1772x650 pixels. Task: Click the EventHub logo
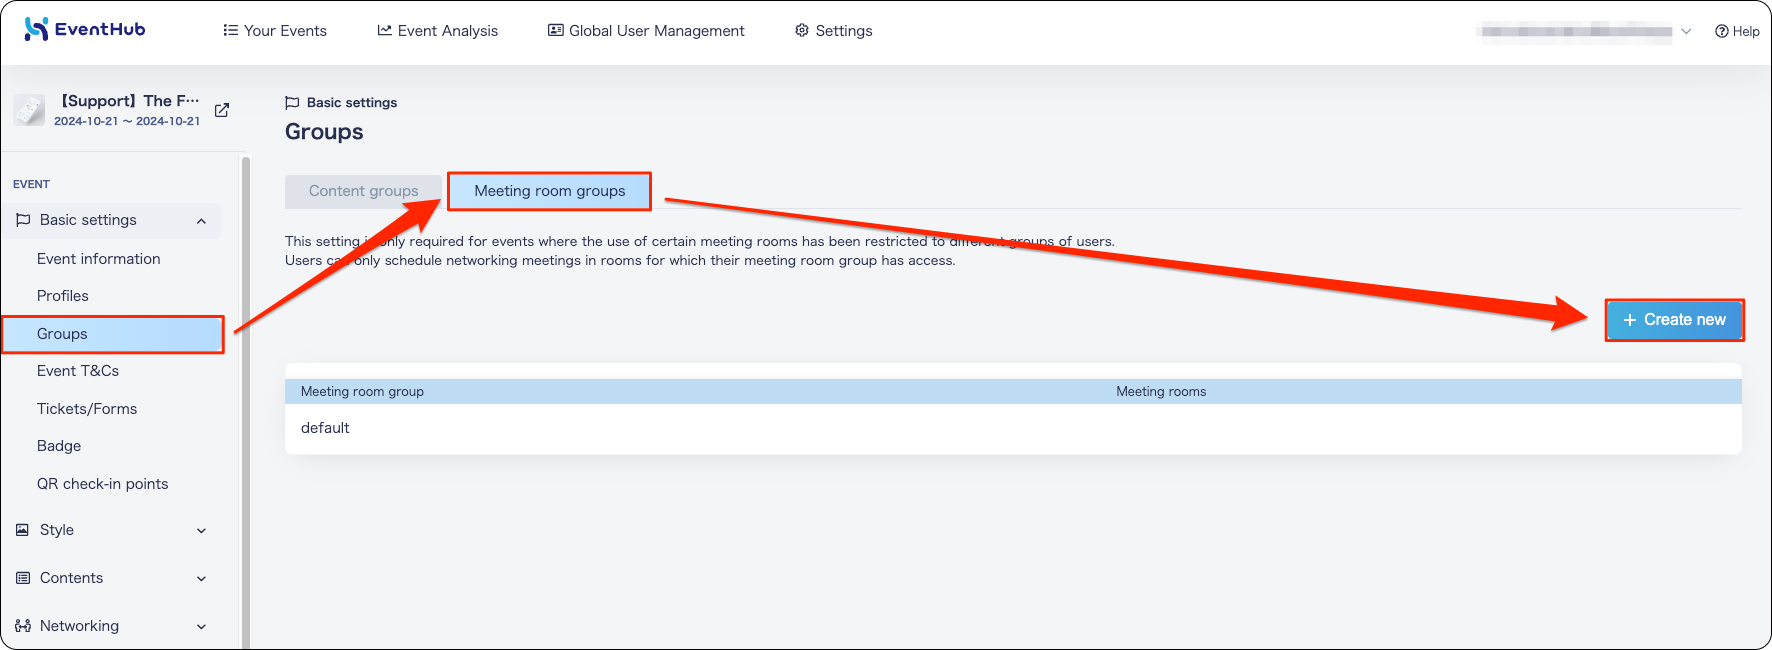[x=85, y=29]
